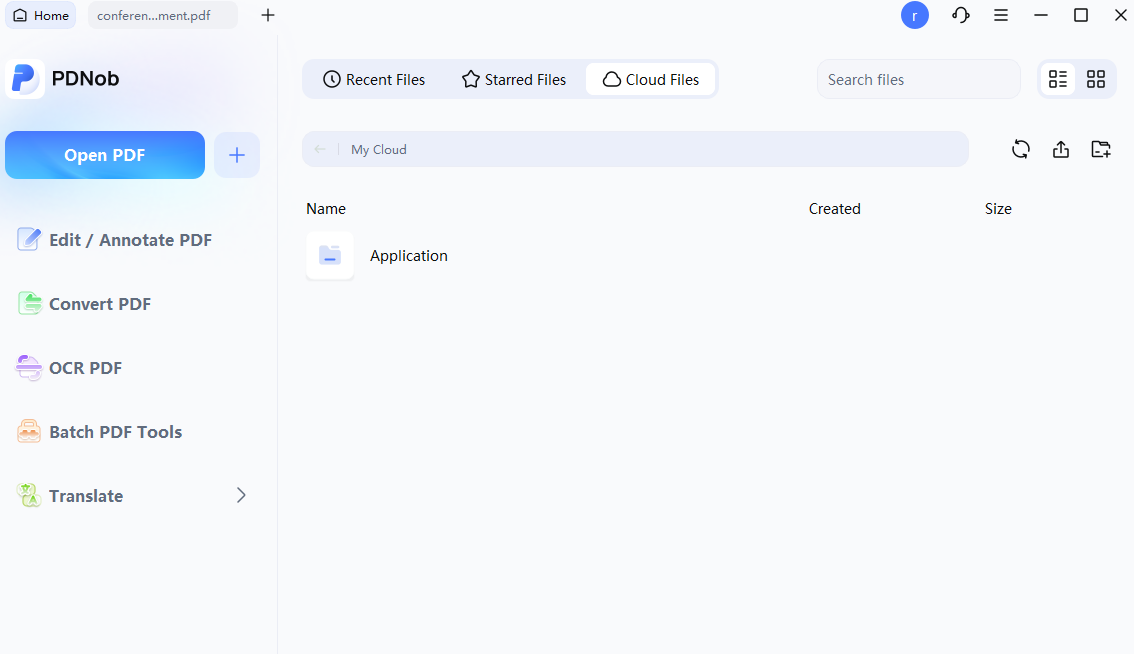This screenshot has width=1134, height=654.
Task: Click the upload file icon
Action: [x=1060, y=149]
